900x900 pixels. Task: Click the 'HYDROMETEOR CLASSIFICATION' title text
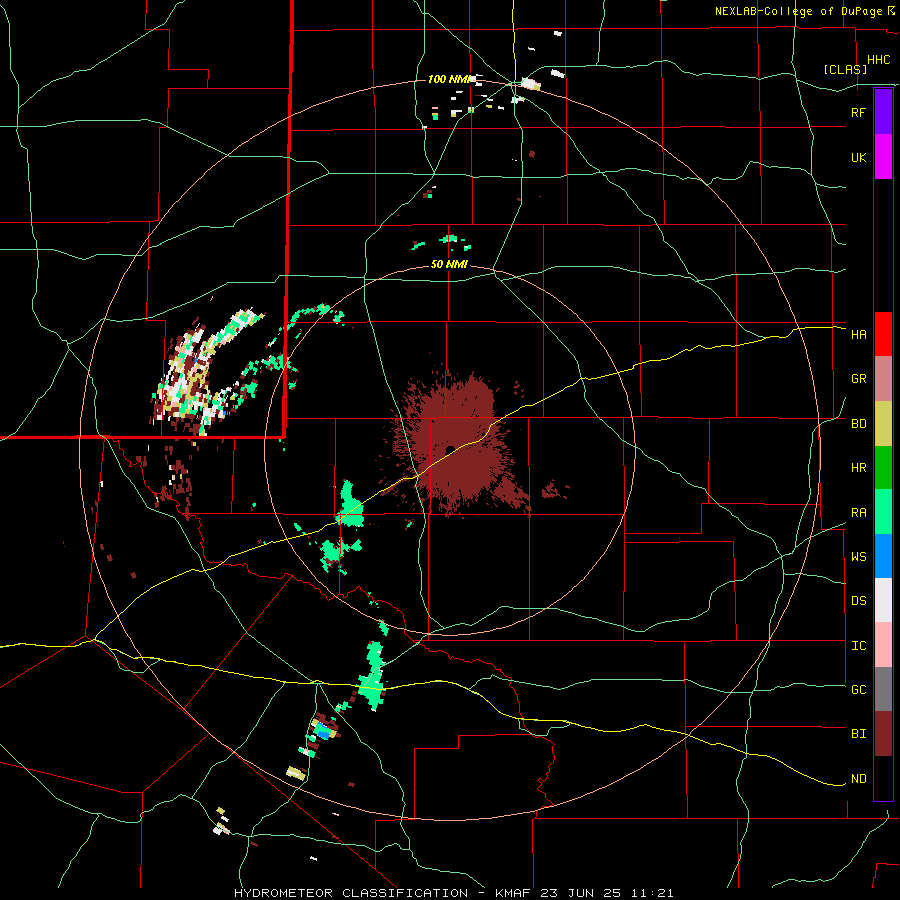(351, 893)
